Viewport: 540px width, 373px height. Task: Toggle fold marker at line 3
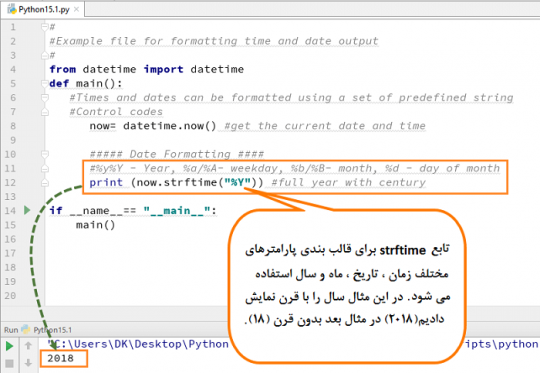click(x=45, y=55)
